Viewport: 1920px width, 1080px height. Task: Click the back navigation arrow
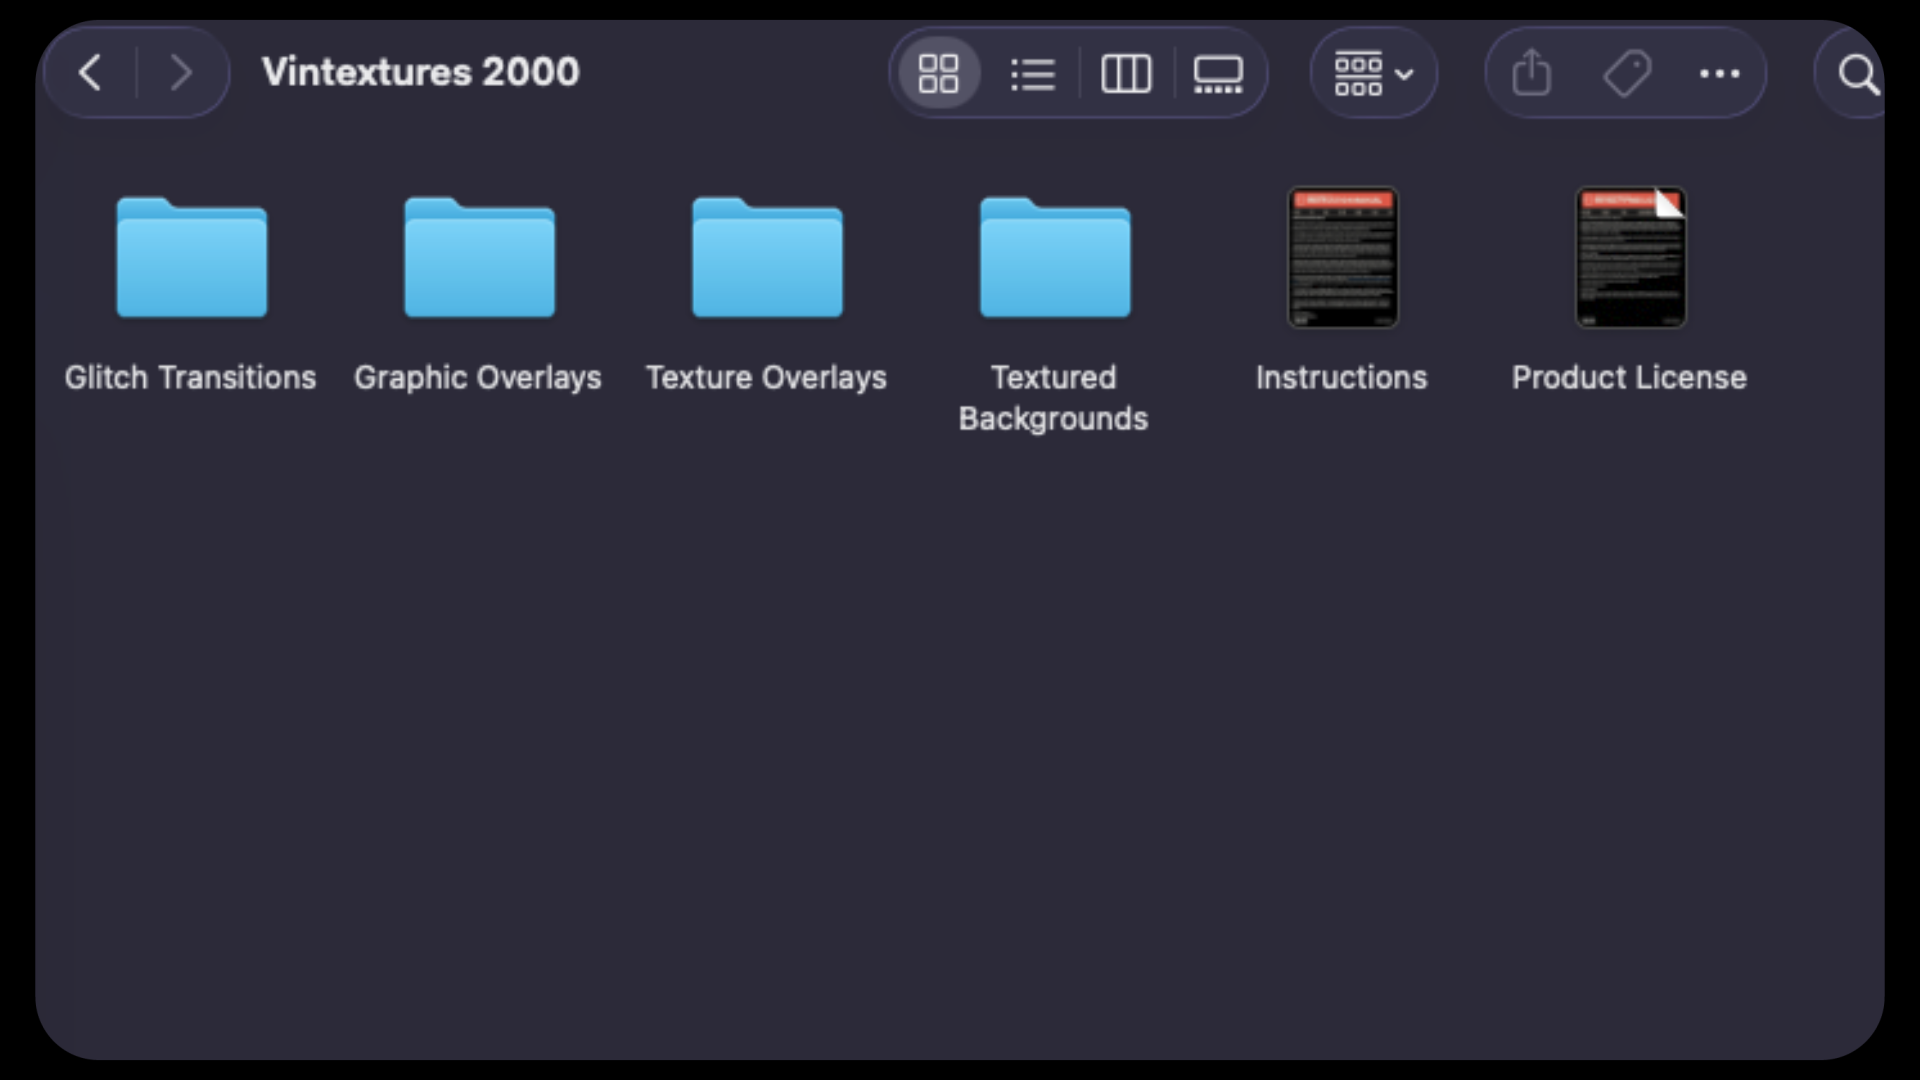[x=91, y=73]
